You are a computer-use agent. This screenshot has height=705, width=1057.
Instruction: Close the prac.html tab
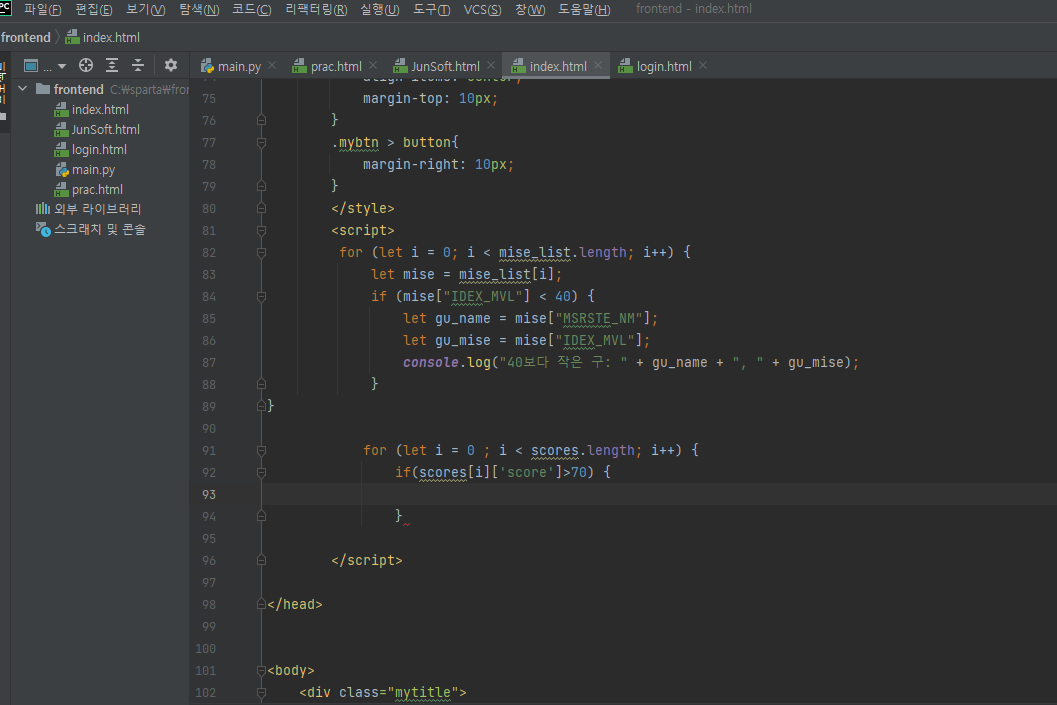click(373, 65)
